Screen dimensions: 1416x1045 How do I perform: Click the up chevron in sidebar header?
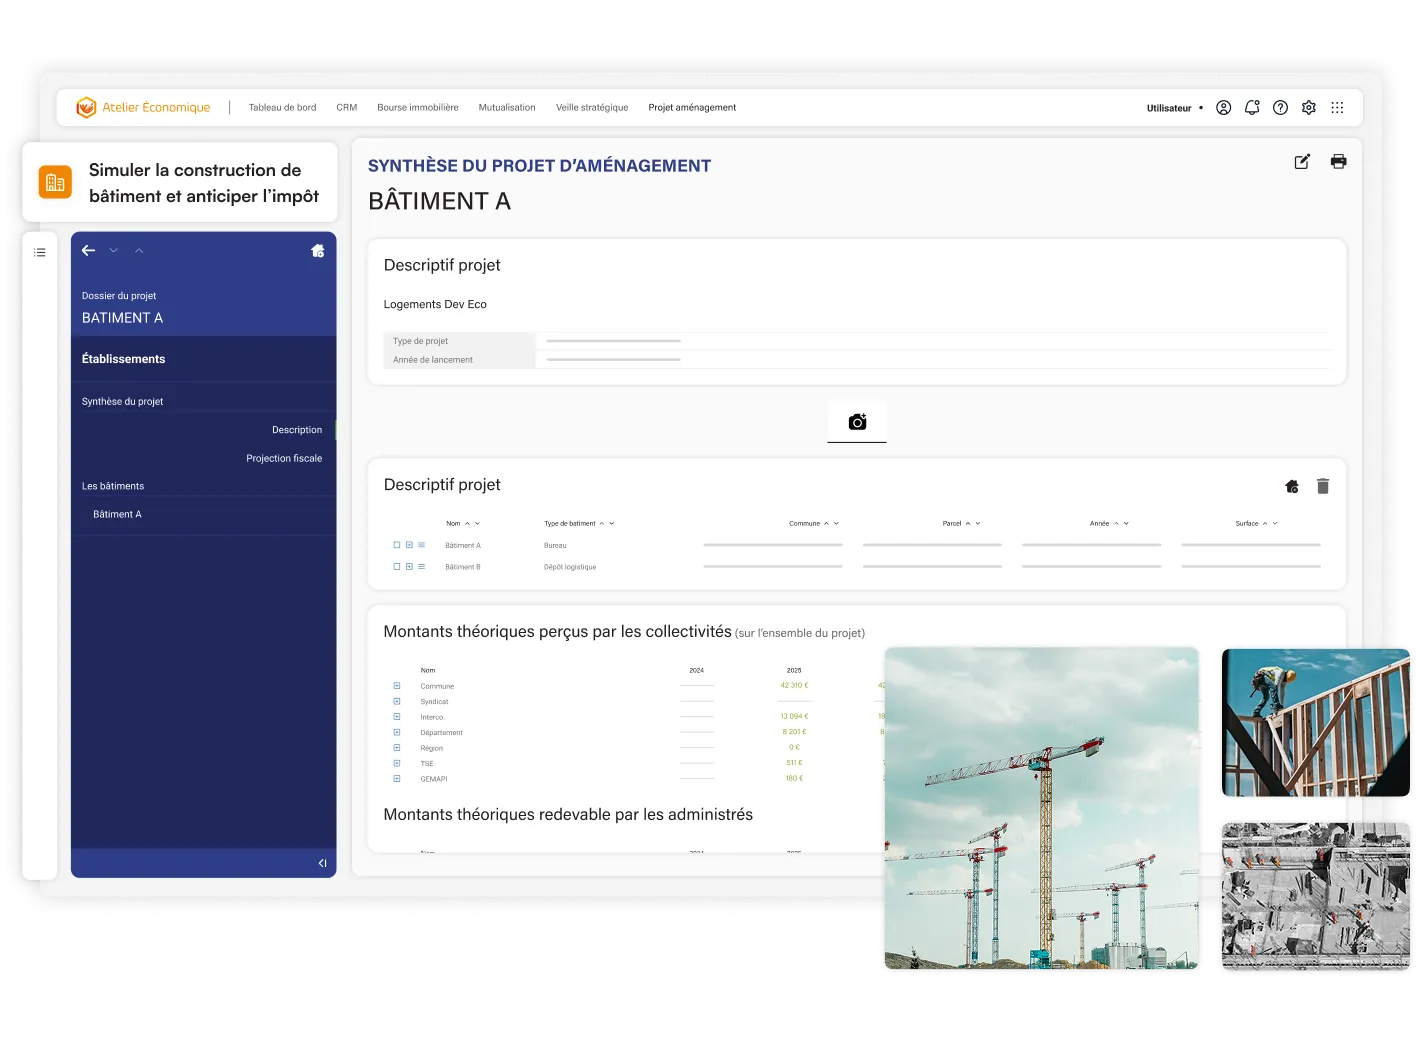(x=139, y=251)
